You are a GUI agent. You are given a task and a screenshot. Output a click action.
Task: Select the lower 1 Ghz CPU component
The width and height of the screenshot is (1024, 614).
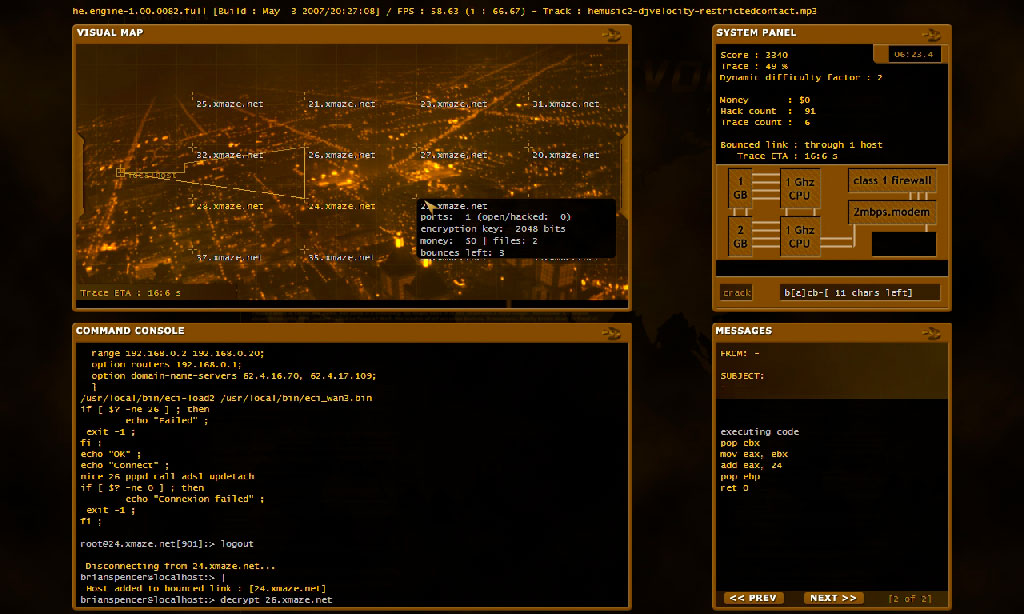click(x=799, y=238)
